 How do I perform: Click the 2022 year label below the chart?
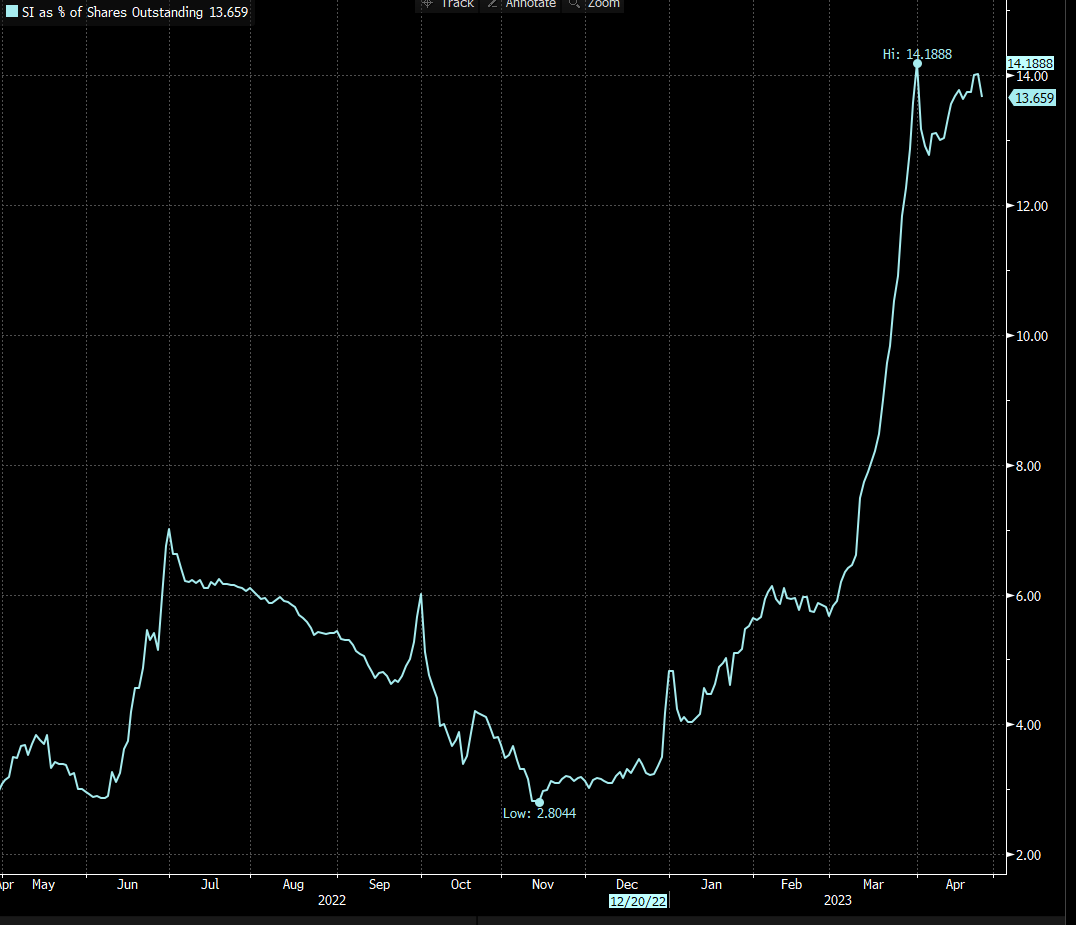point(332,900)
